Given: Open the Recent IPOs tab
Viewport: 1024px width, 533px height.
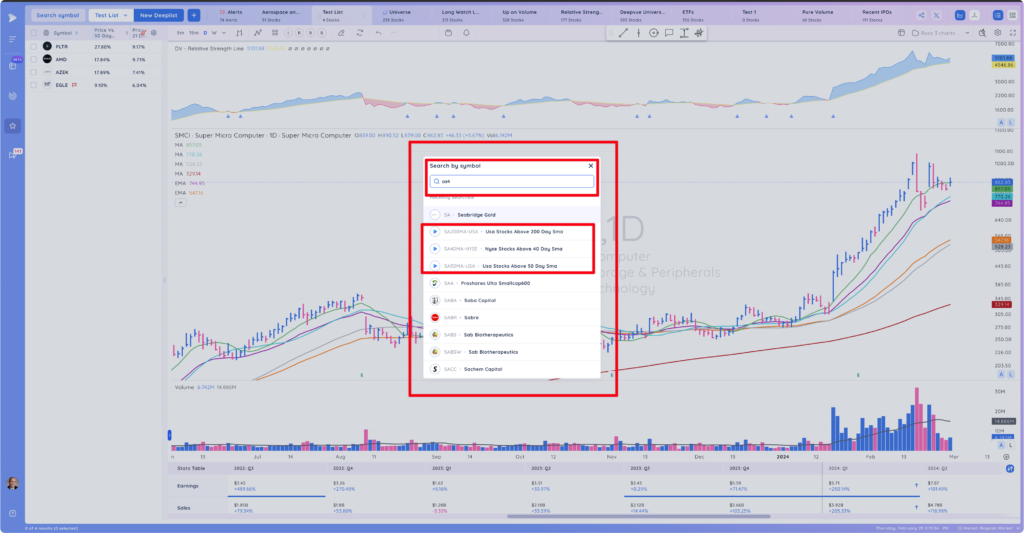Looking at the screenshot, I should point(876,15).
